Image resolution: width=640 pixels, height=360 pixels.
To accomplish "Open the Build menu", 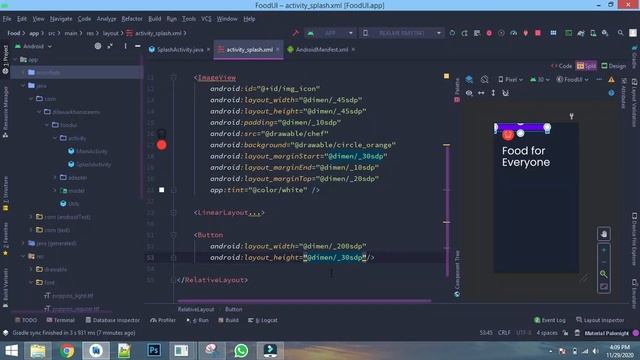I will (x=154, y=19).
